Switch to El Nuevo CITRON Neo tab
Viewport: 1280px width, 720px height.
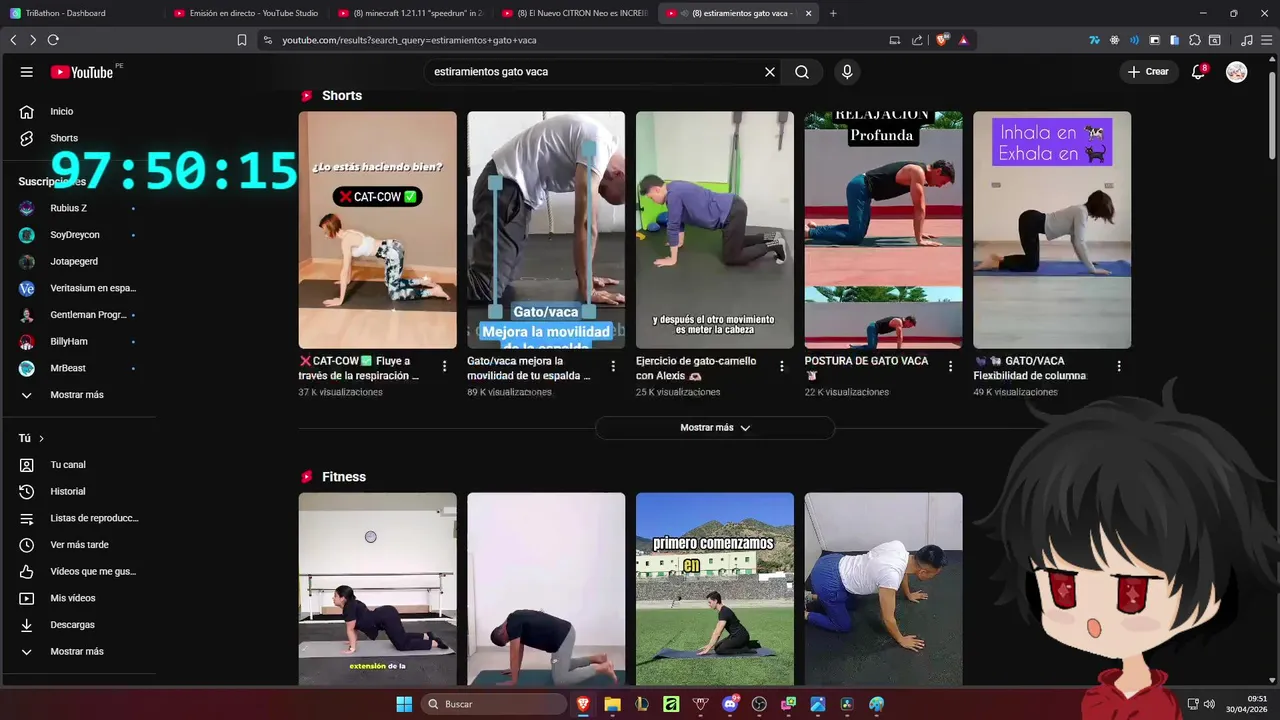575,13
